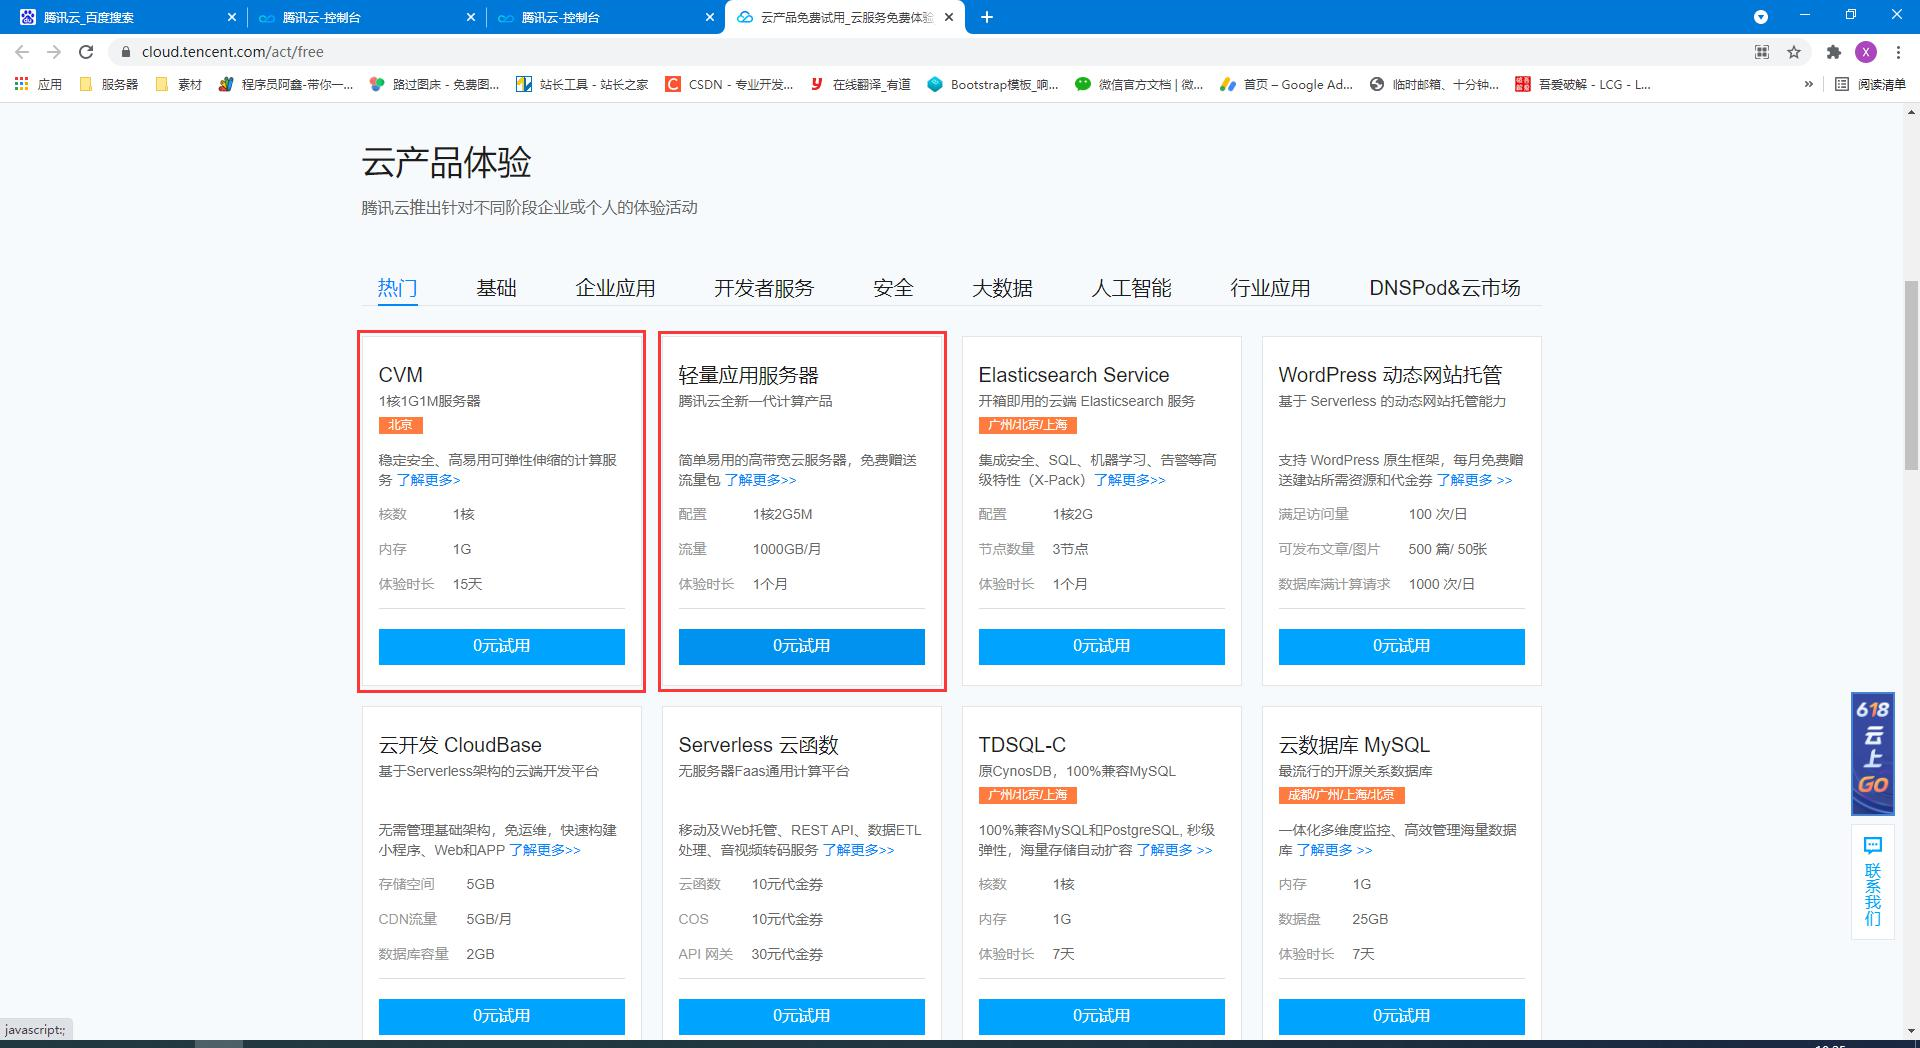Expand hidden bookmarks with double chevron

point(1808,85)
